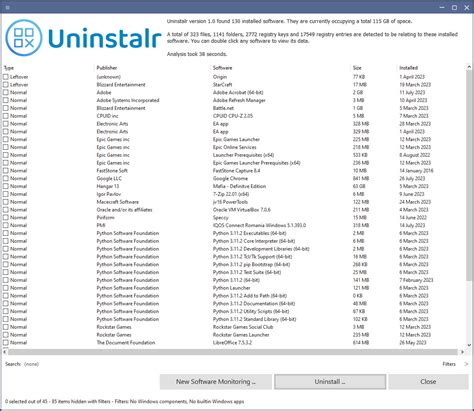Select the Python Launcher entry
This screenshot has width=474, height=411.
231,288
